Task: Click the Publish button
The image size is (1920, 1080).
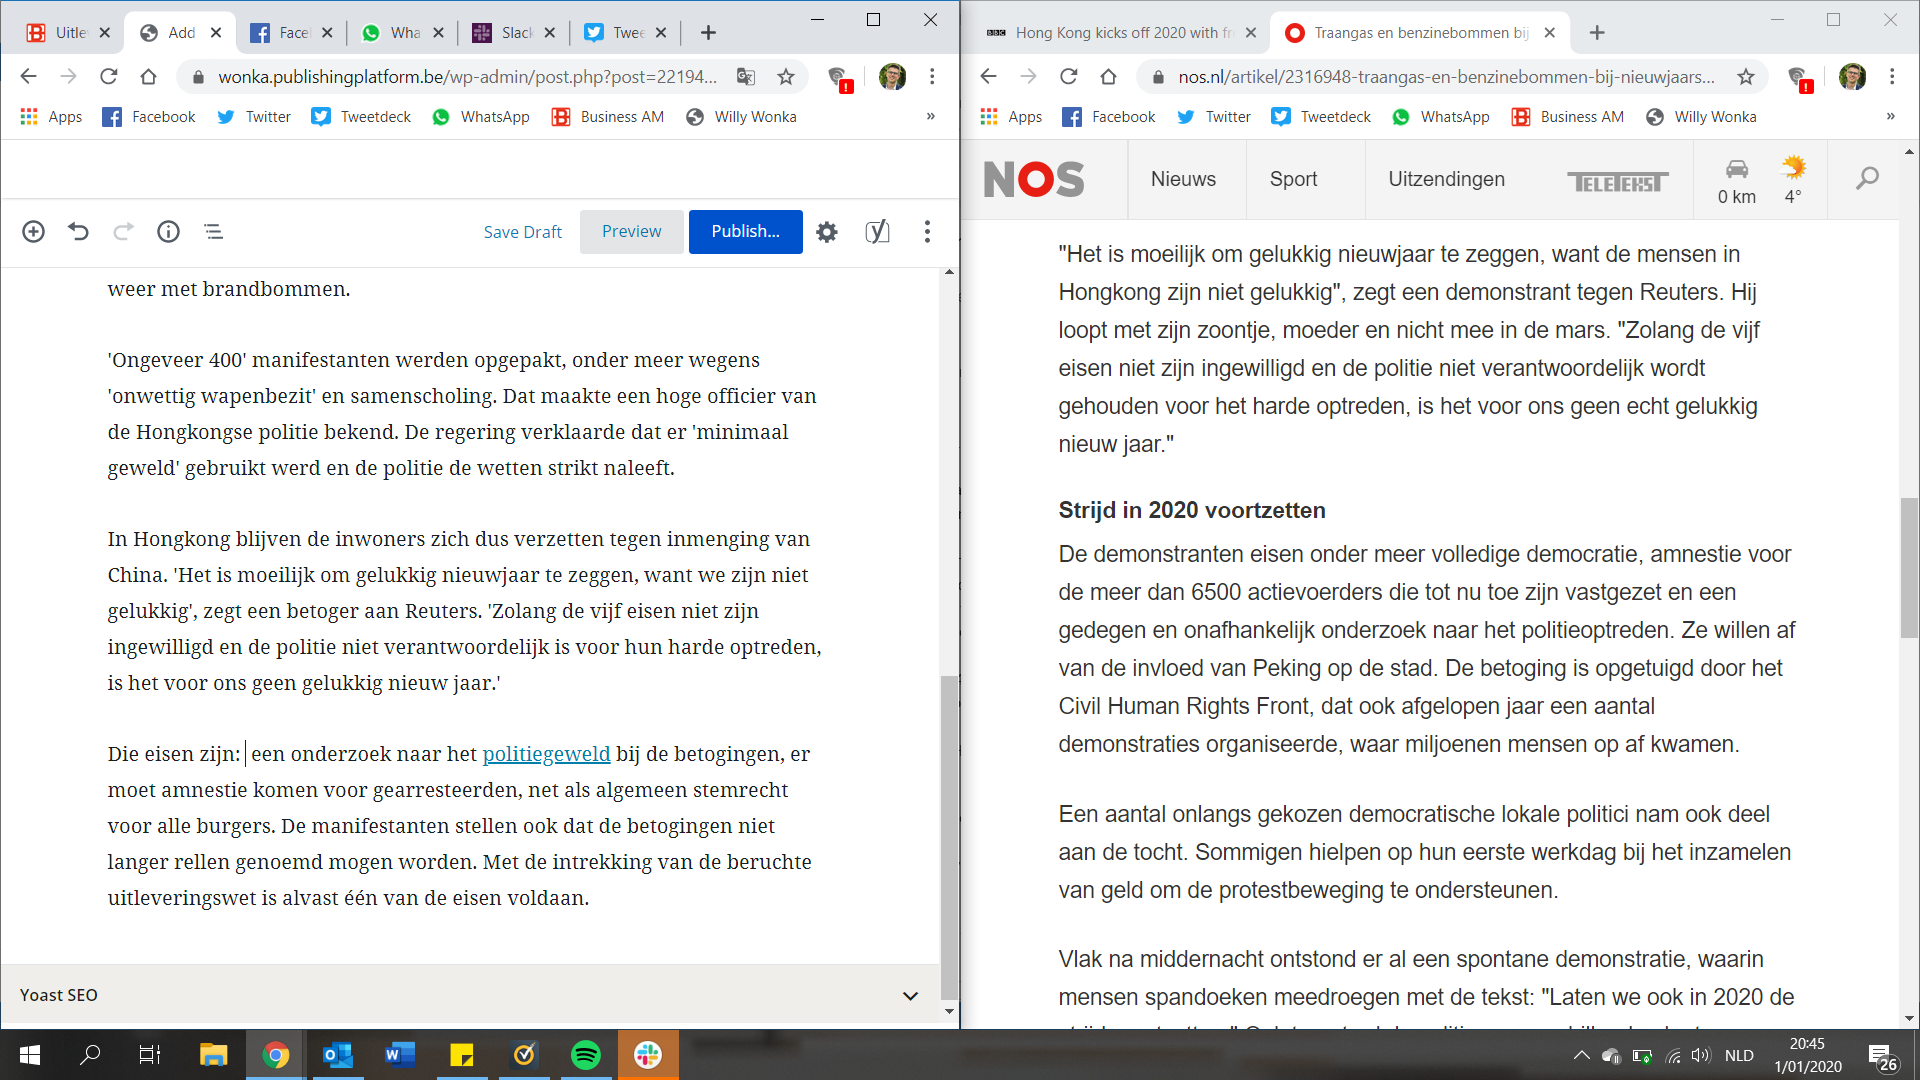Action: pyautogui.click(x=745, y=232)
